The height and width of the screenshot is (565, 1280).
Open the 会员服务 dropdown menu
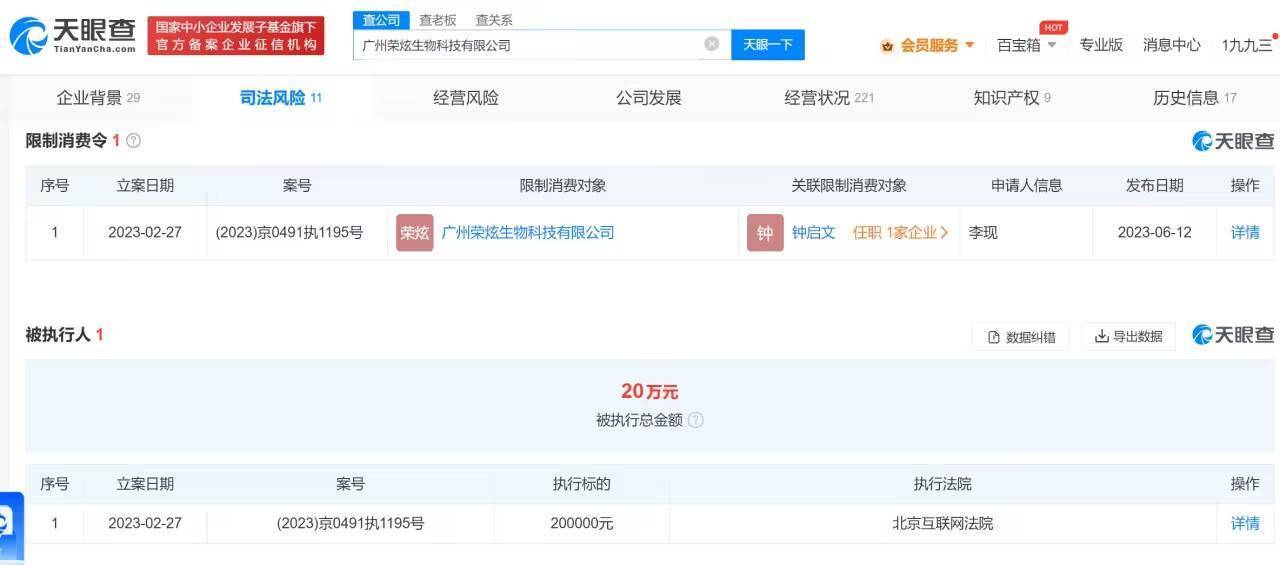click(x=927, y=45)
